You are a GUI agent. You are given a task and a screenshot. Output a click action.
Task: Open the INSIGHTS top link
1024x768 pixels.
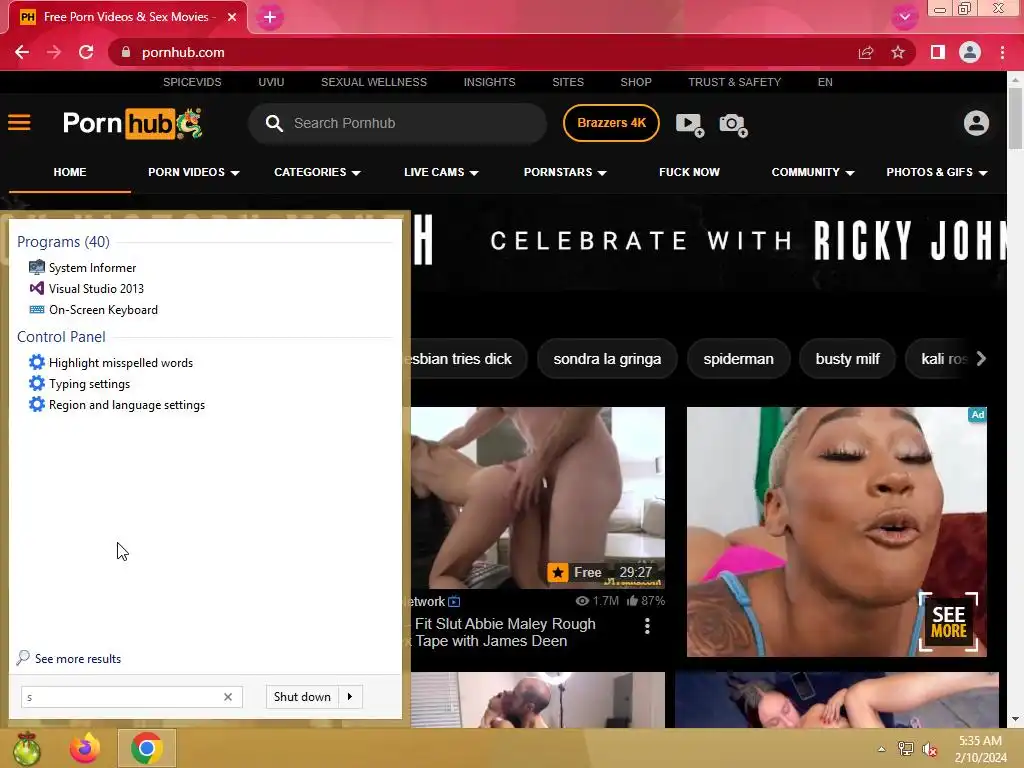pos(489,82)
